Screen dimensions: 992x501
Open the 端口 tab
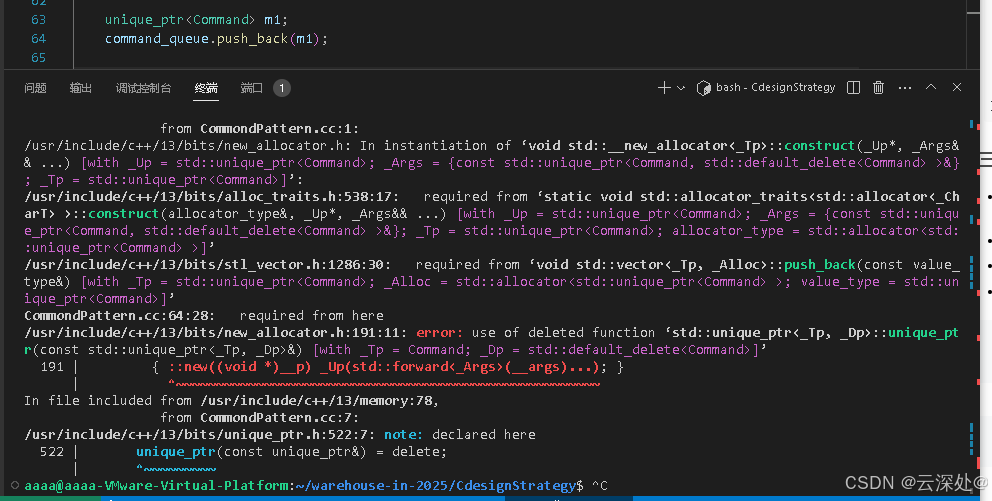[x=251, y=88]
